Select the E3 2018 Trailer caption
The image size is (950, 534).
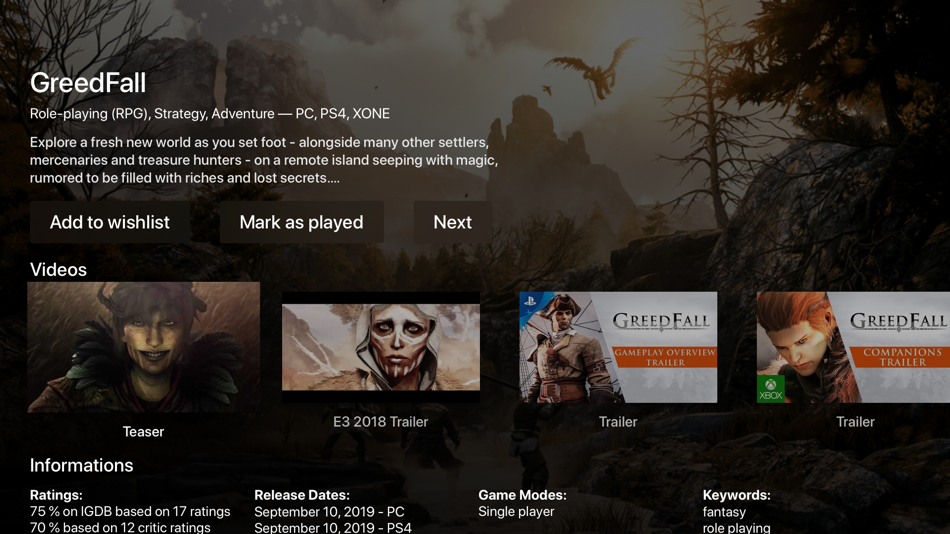click(380, 422)
